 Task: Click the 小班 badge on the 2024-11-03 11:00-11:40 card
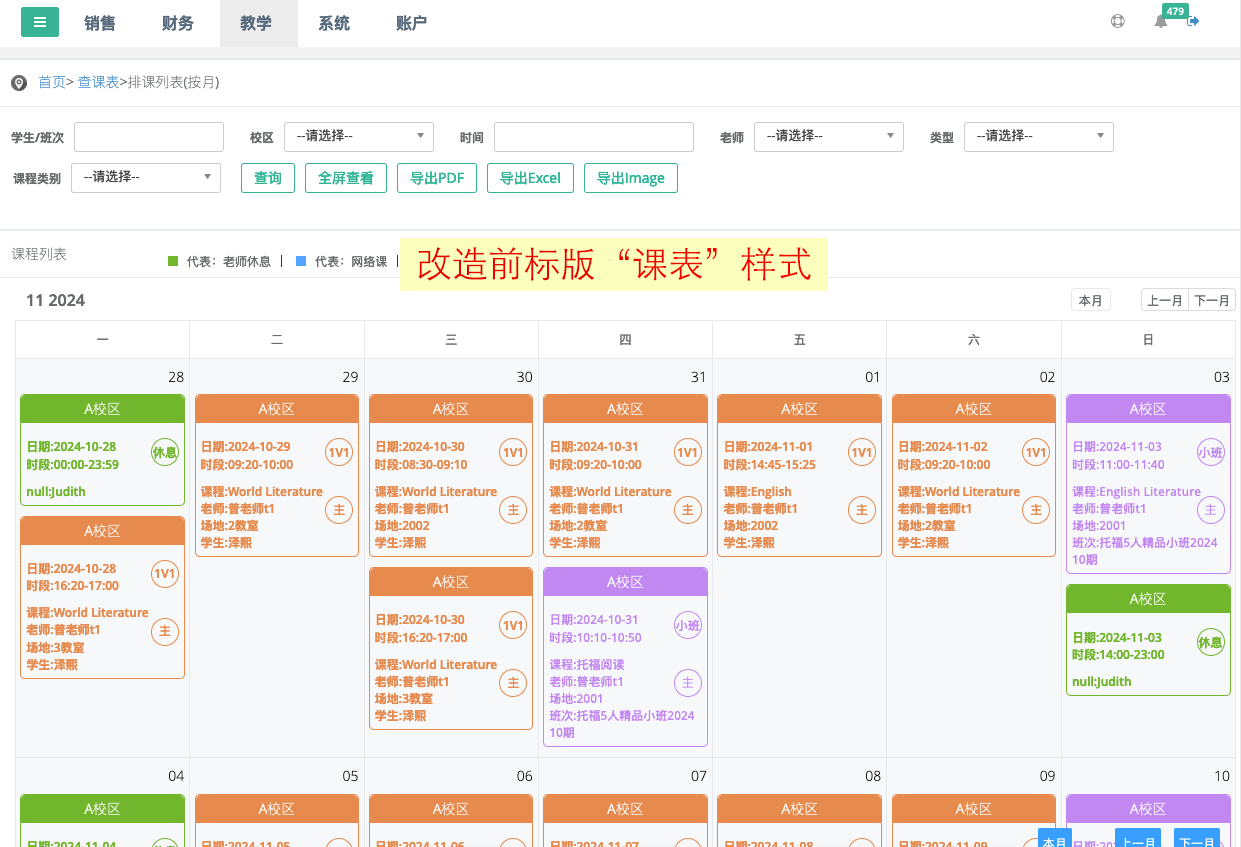[x=1211, y=452]
